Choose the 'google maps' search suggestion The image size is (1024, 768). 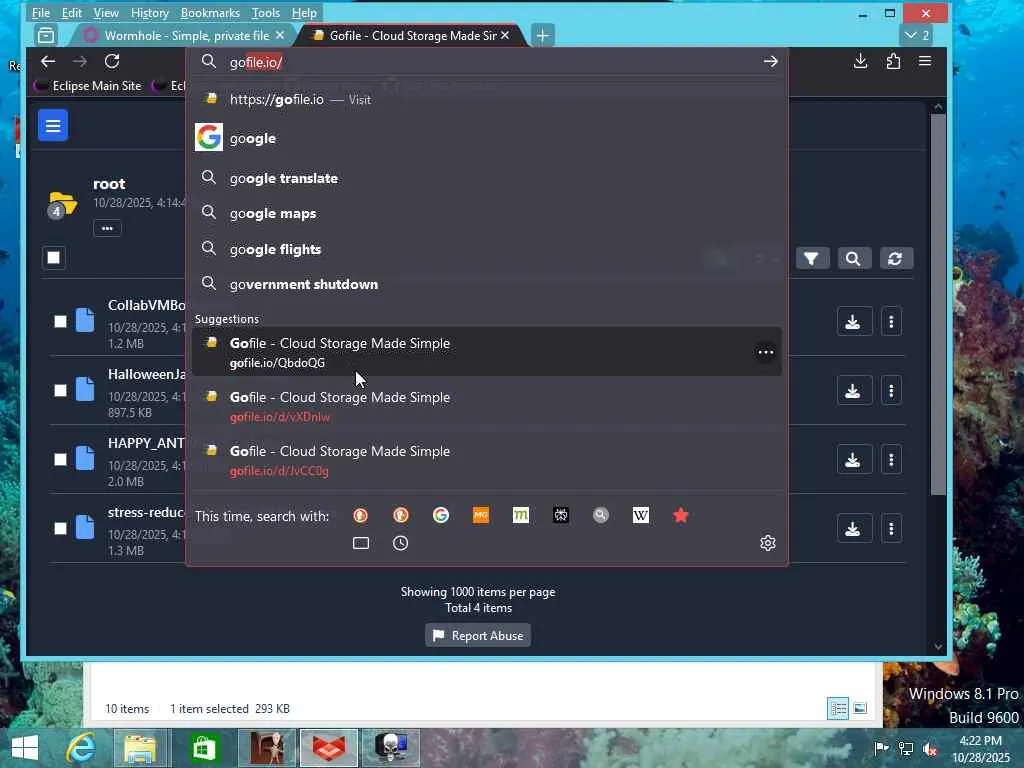pyautogui.click(x=487, y=213)
